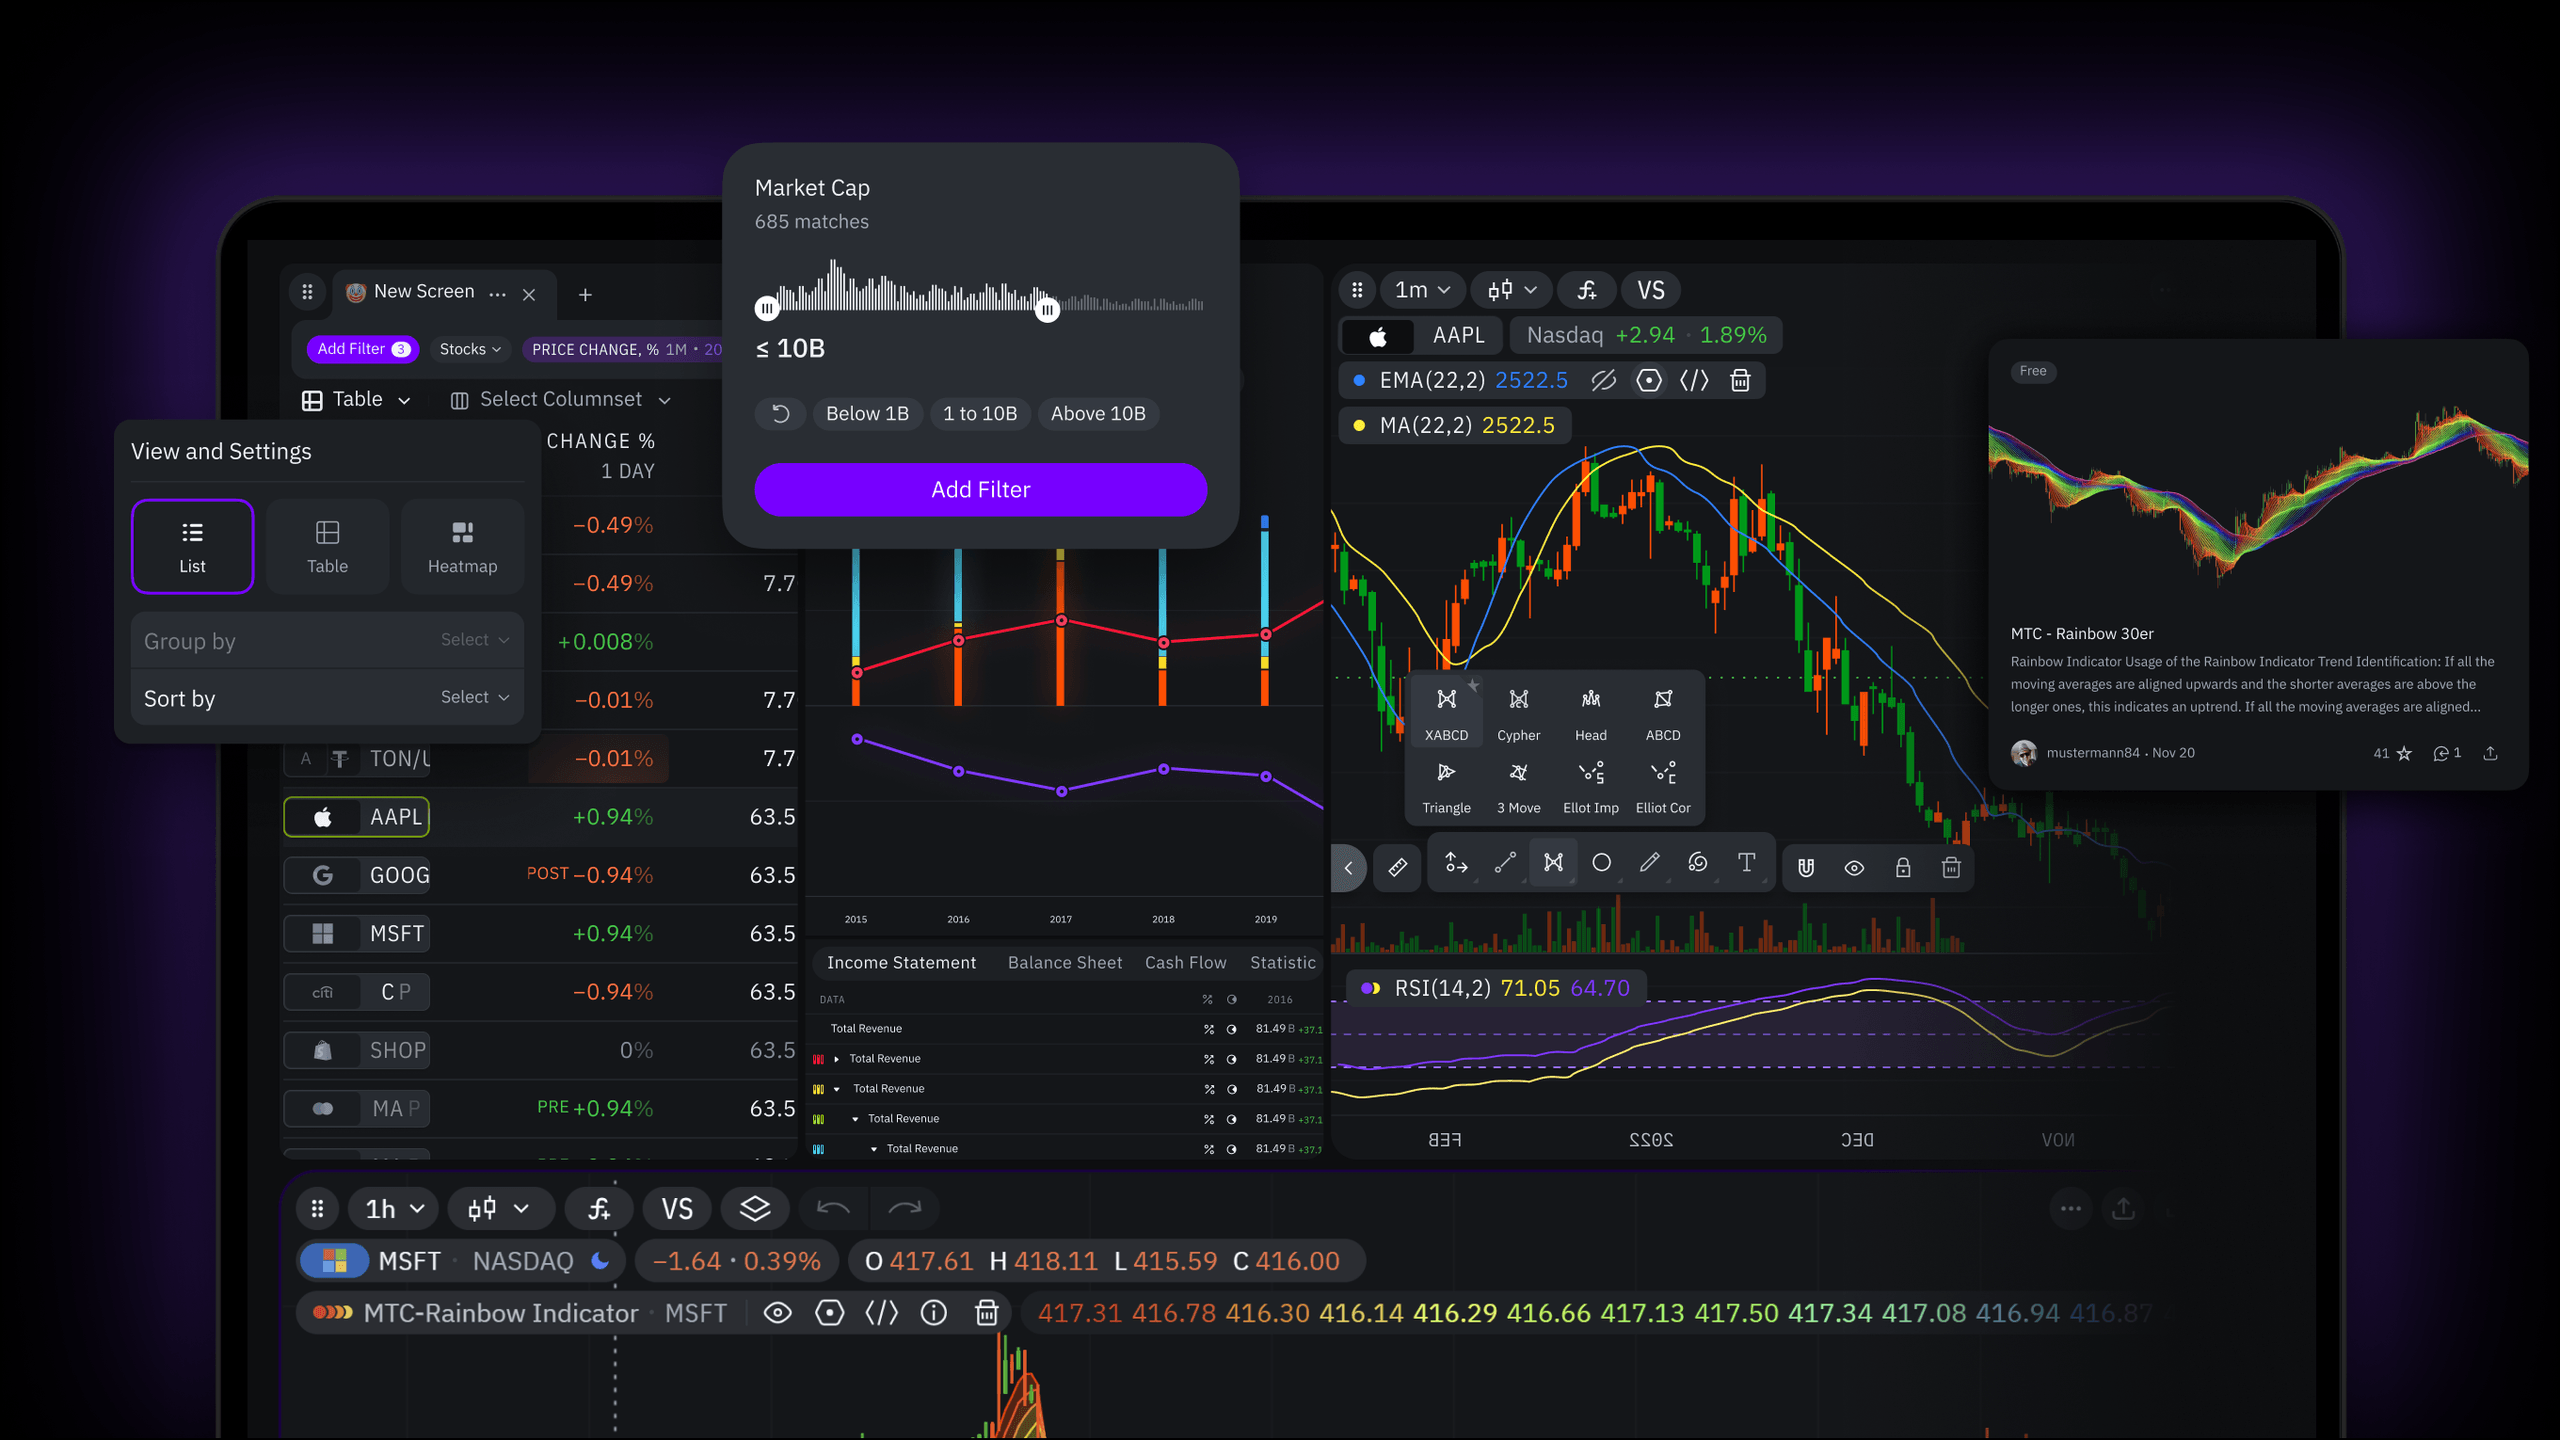
Task: Redo action in MSFT chart
Action: click(x=905, y=1208)
